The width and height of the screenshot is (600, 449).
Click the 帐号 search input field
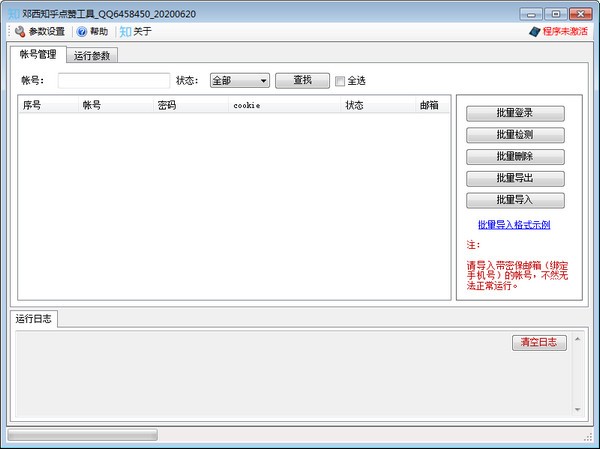tap(114, 81)
